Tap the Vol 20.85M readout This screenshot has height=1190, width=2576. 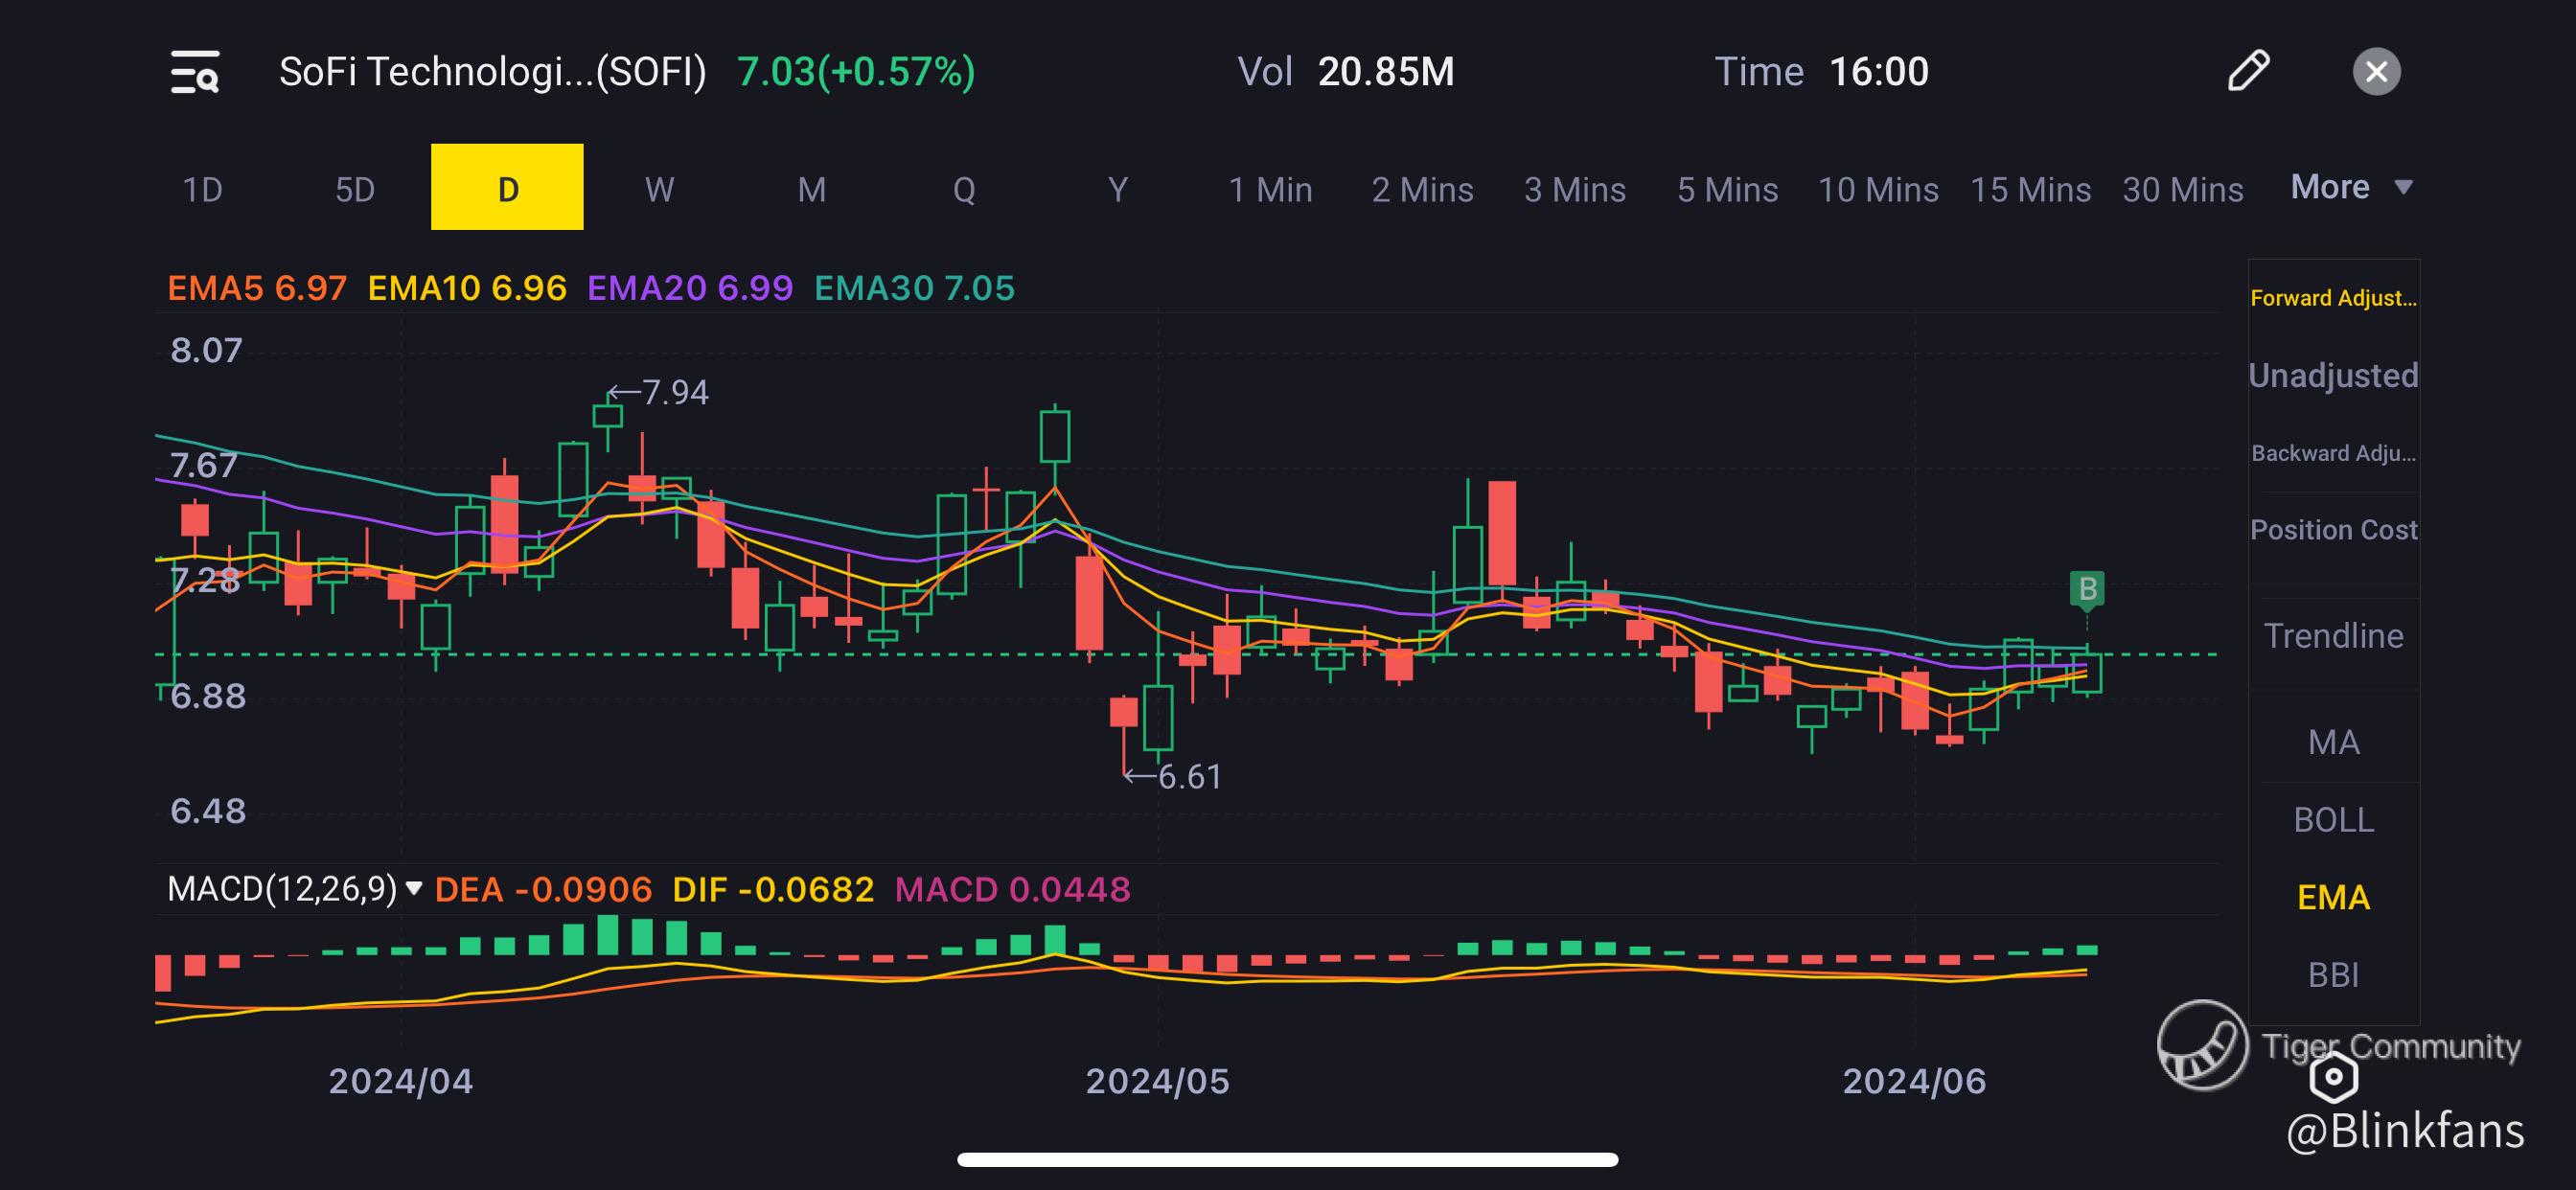[x=1346, y=72]
